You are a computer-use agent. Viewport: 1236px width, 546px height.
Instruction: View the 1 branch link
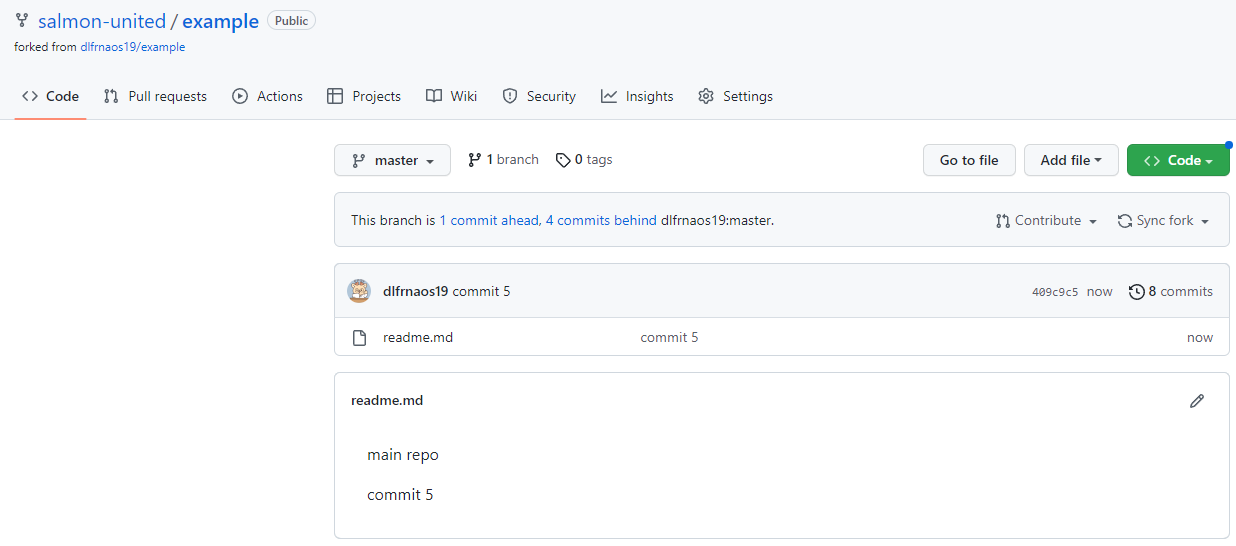pyautogui.click(x=503, y=160)
